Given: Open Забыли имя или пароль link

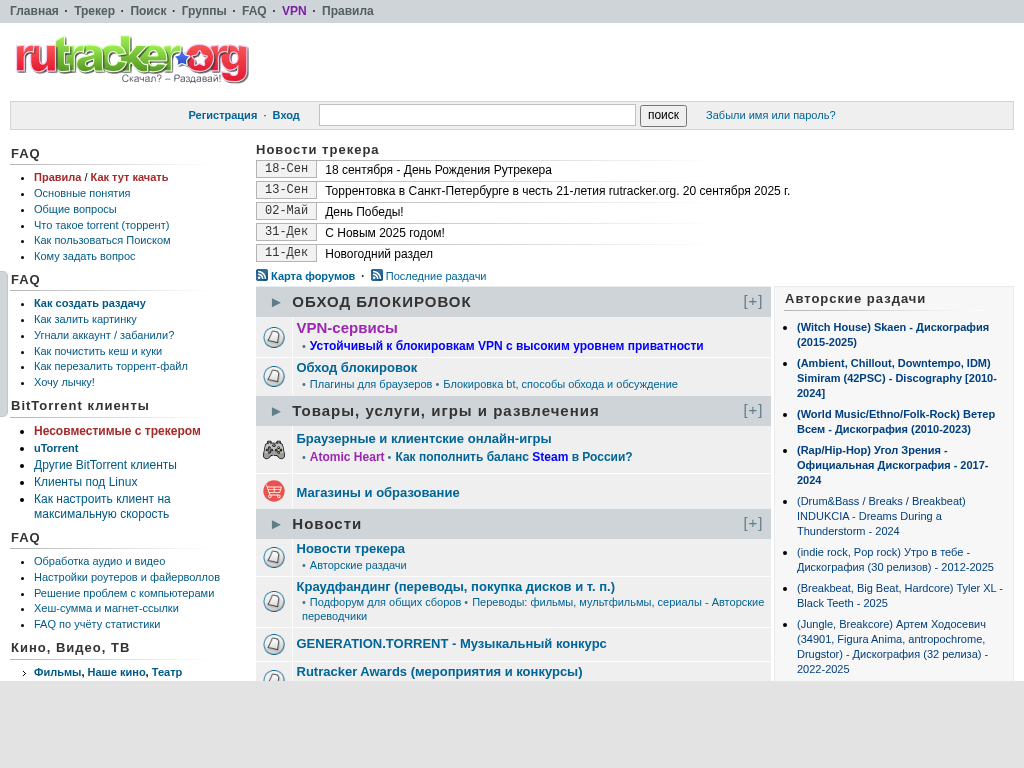Looking at the screenshot, I should 770,115.
